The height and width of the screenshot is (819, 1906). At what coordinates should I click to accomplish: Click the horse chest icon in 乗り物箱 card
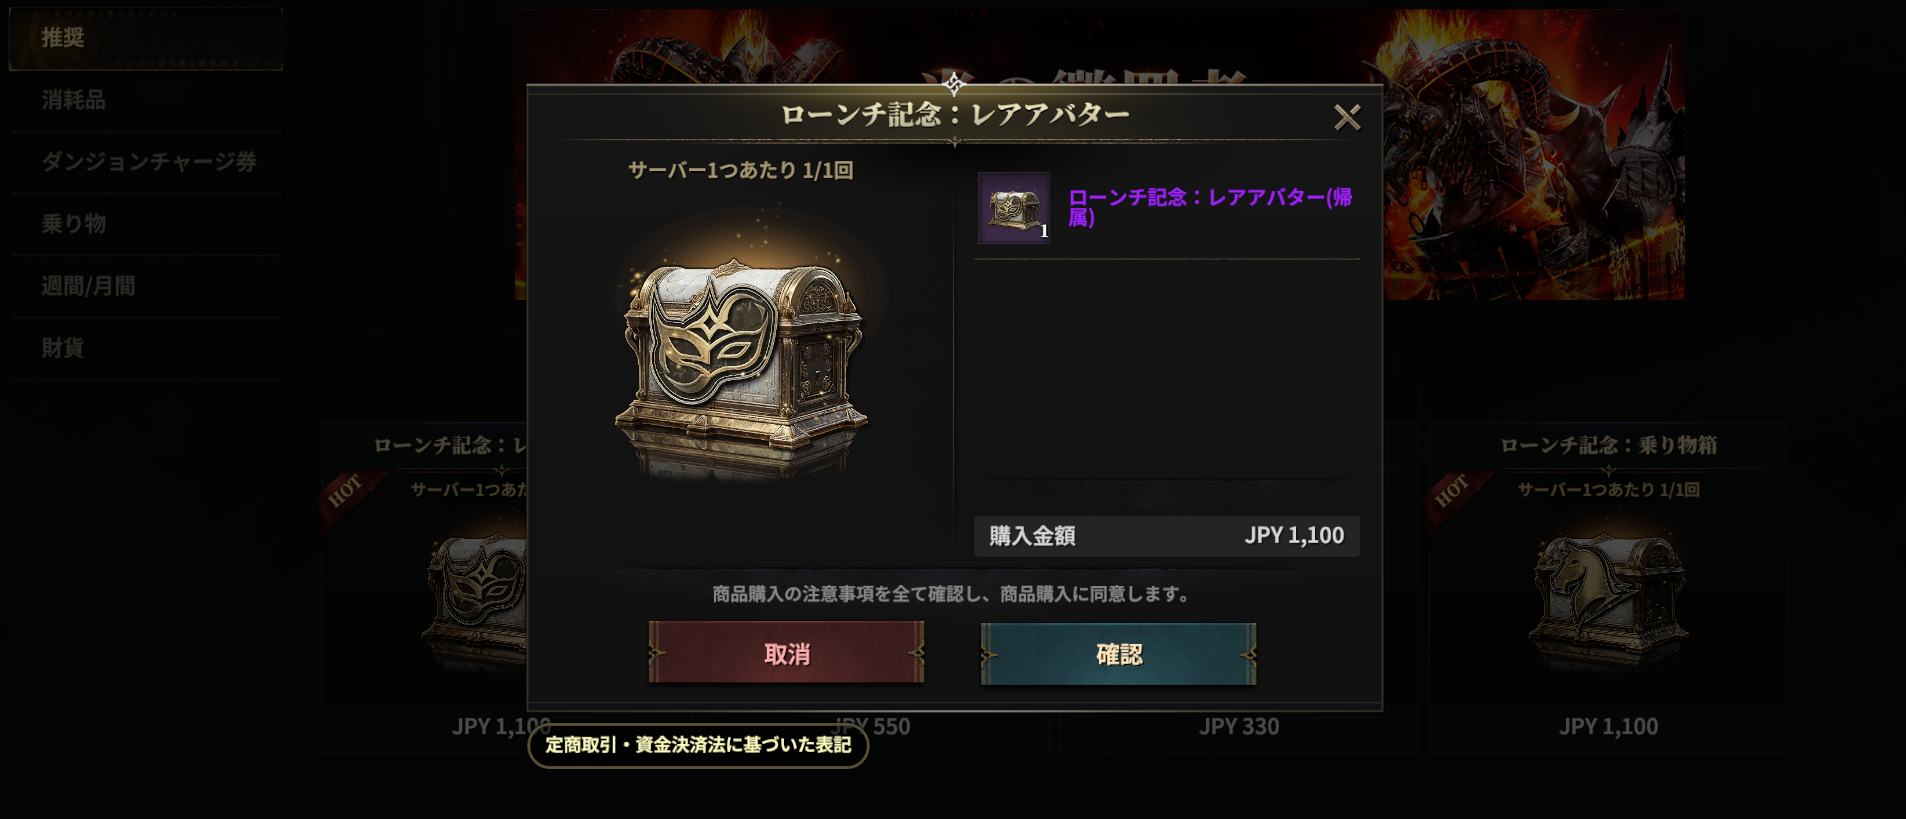coord(1608,600)
